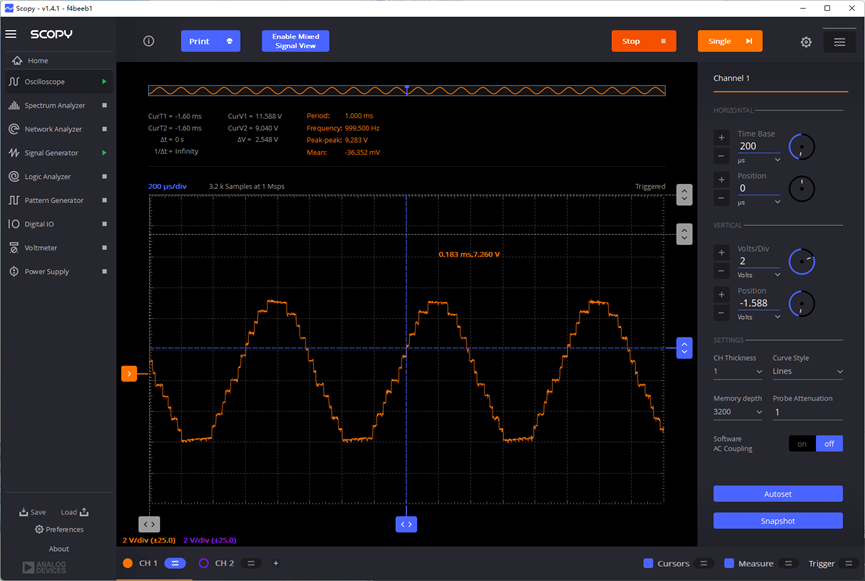This screenshot has height=581, width=865.
Task: Click the Time Base rotary knob
Action: 802,147
